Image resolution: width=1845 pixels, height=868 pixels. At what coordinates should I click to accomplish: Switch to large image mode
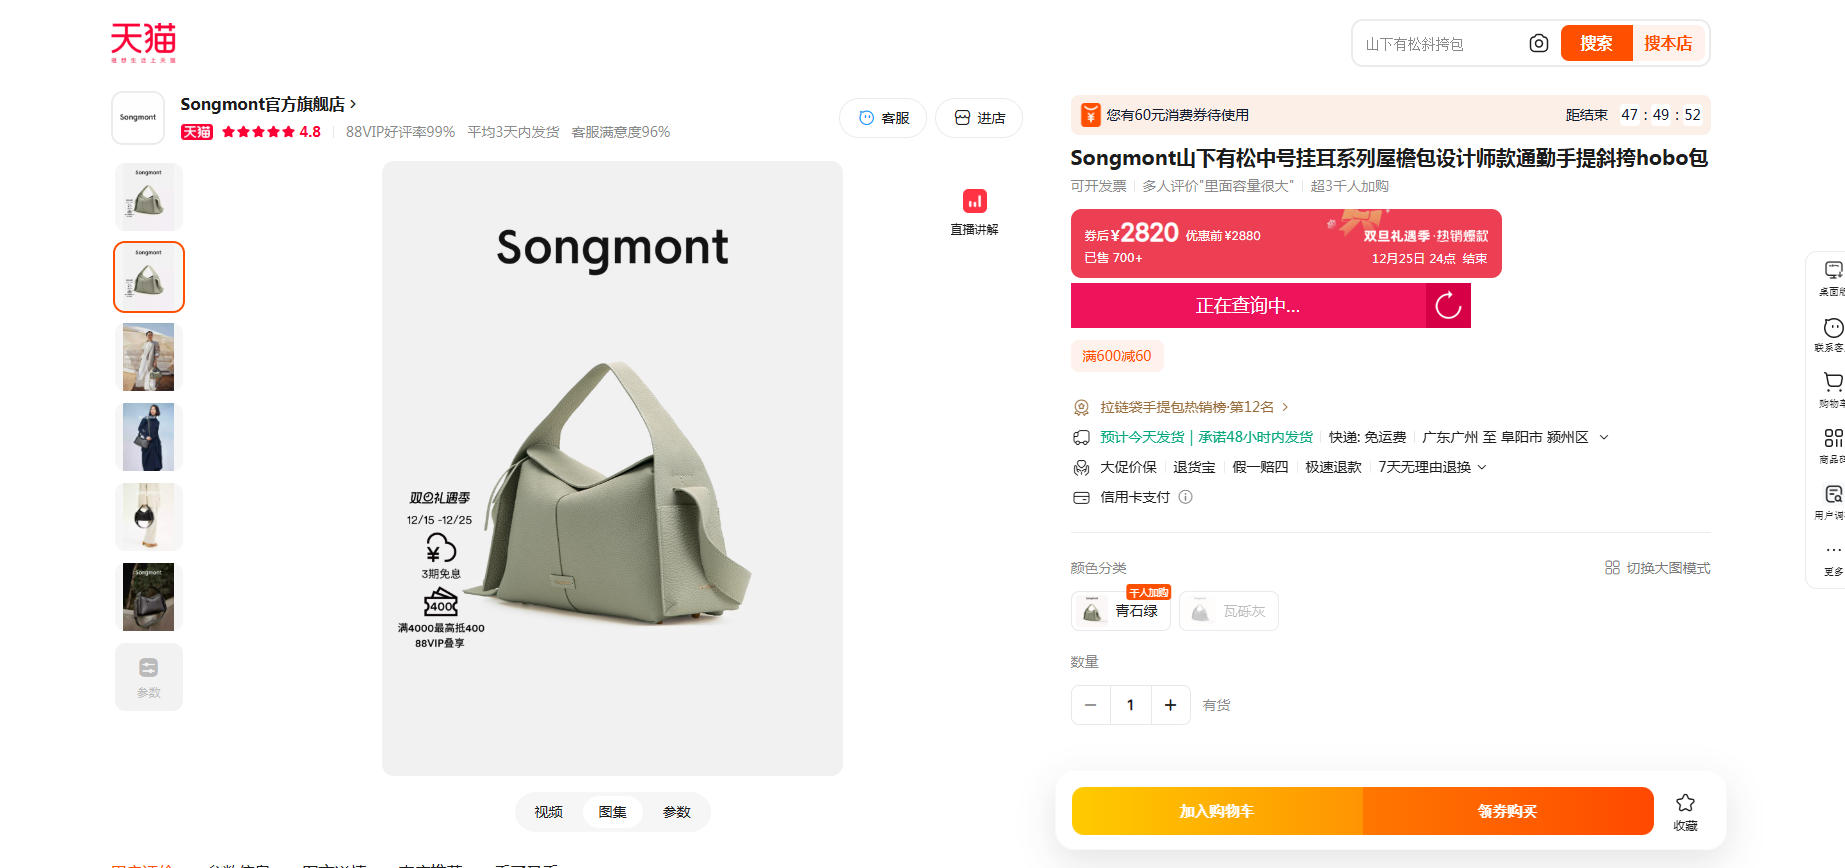click(x=1657, y=568)
